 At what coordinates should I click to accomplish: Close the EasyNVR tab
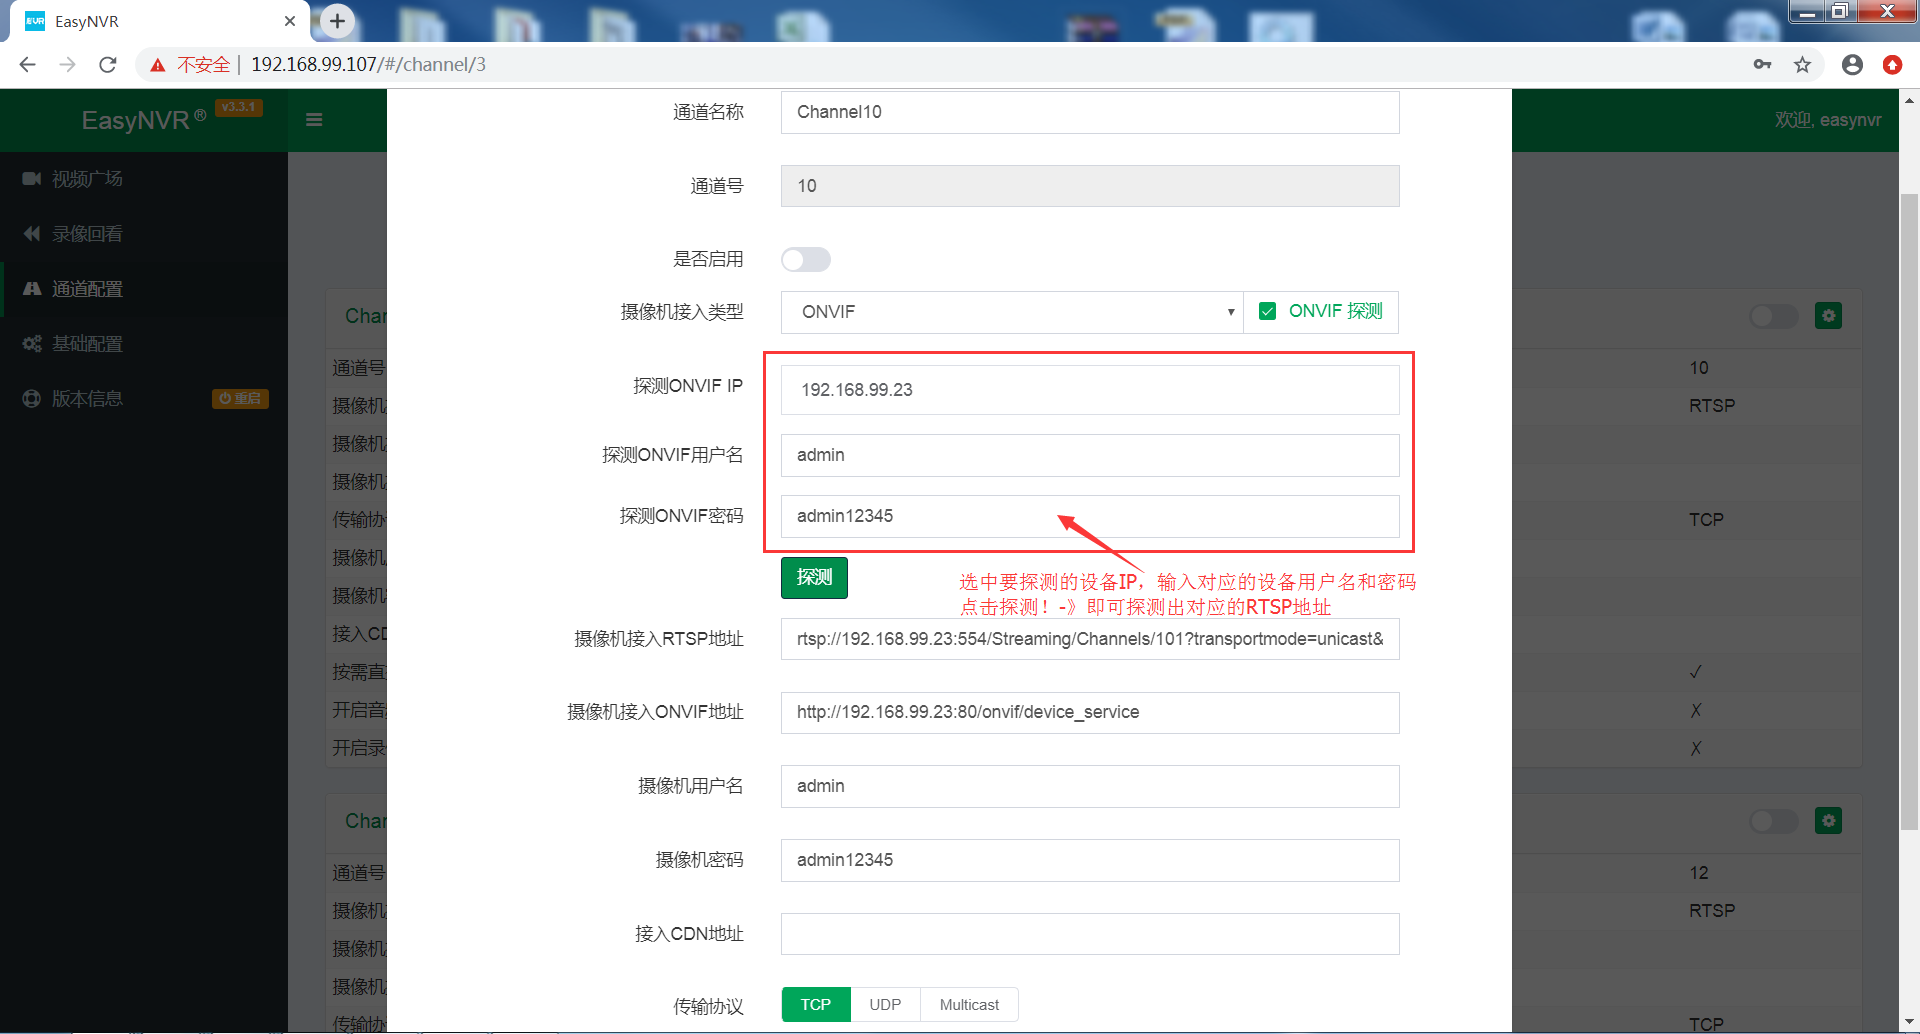click(290, 21)
